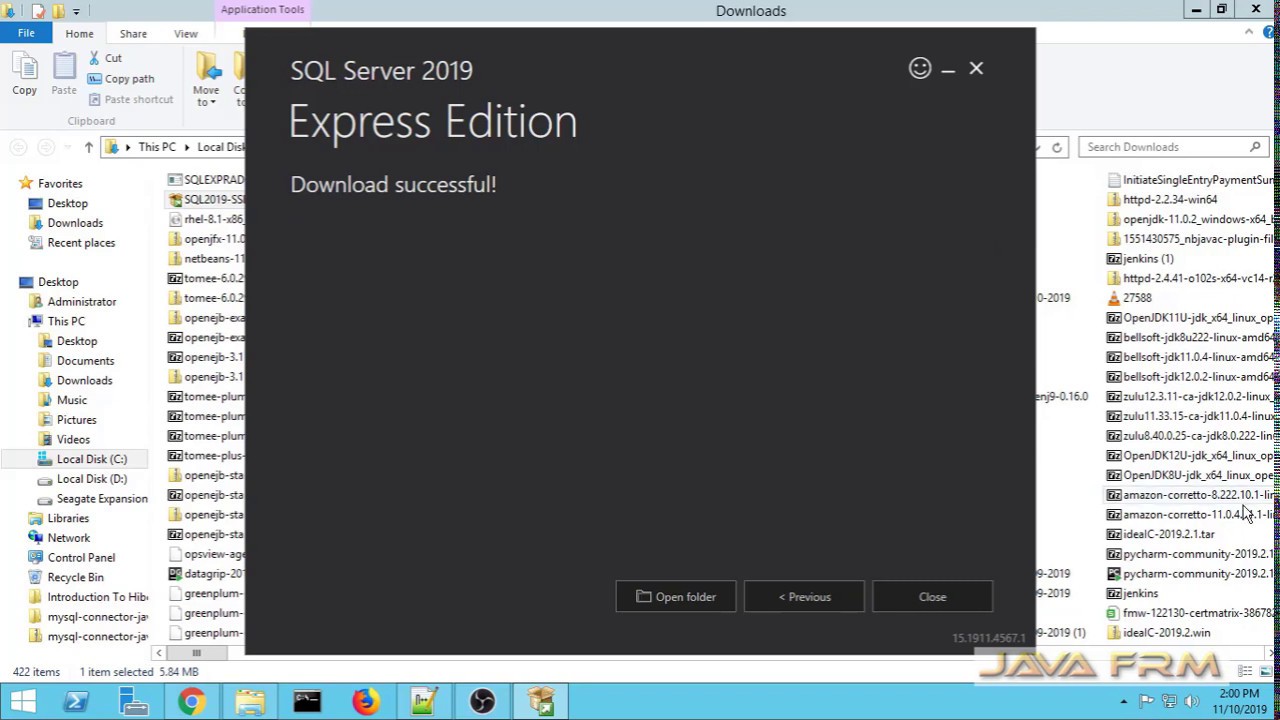Expand the File Explorer ribbon chevron
The width and height of the screenshot is (1280, 720).
click(1248, 33)
